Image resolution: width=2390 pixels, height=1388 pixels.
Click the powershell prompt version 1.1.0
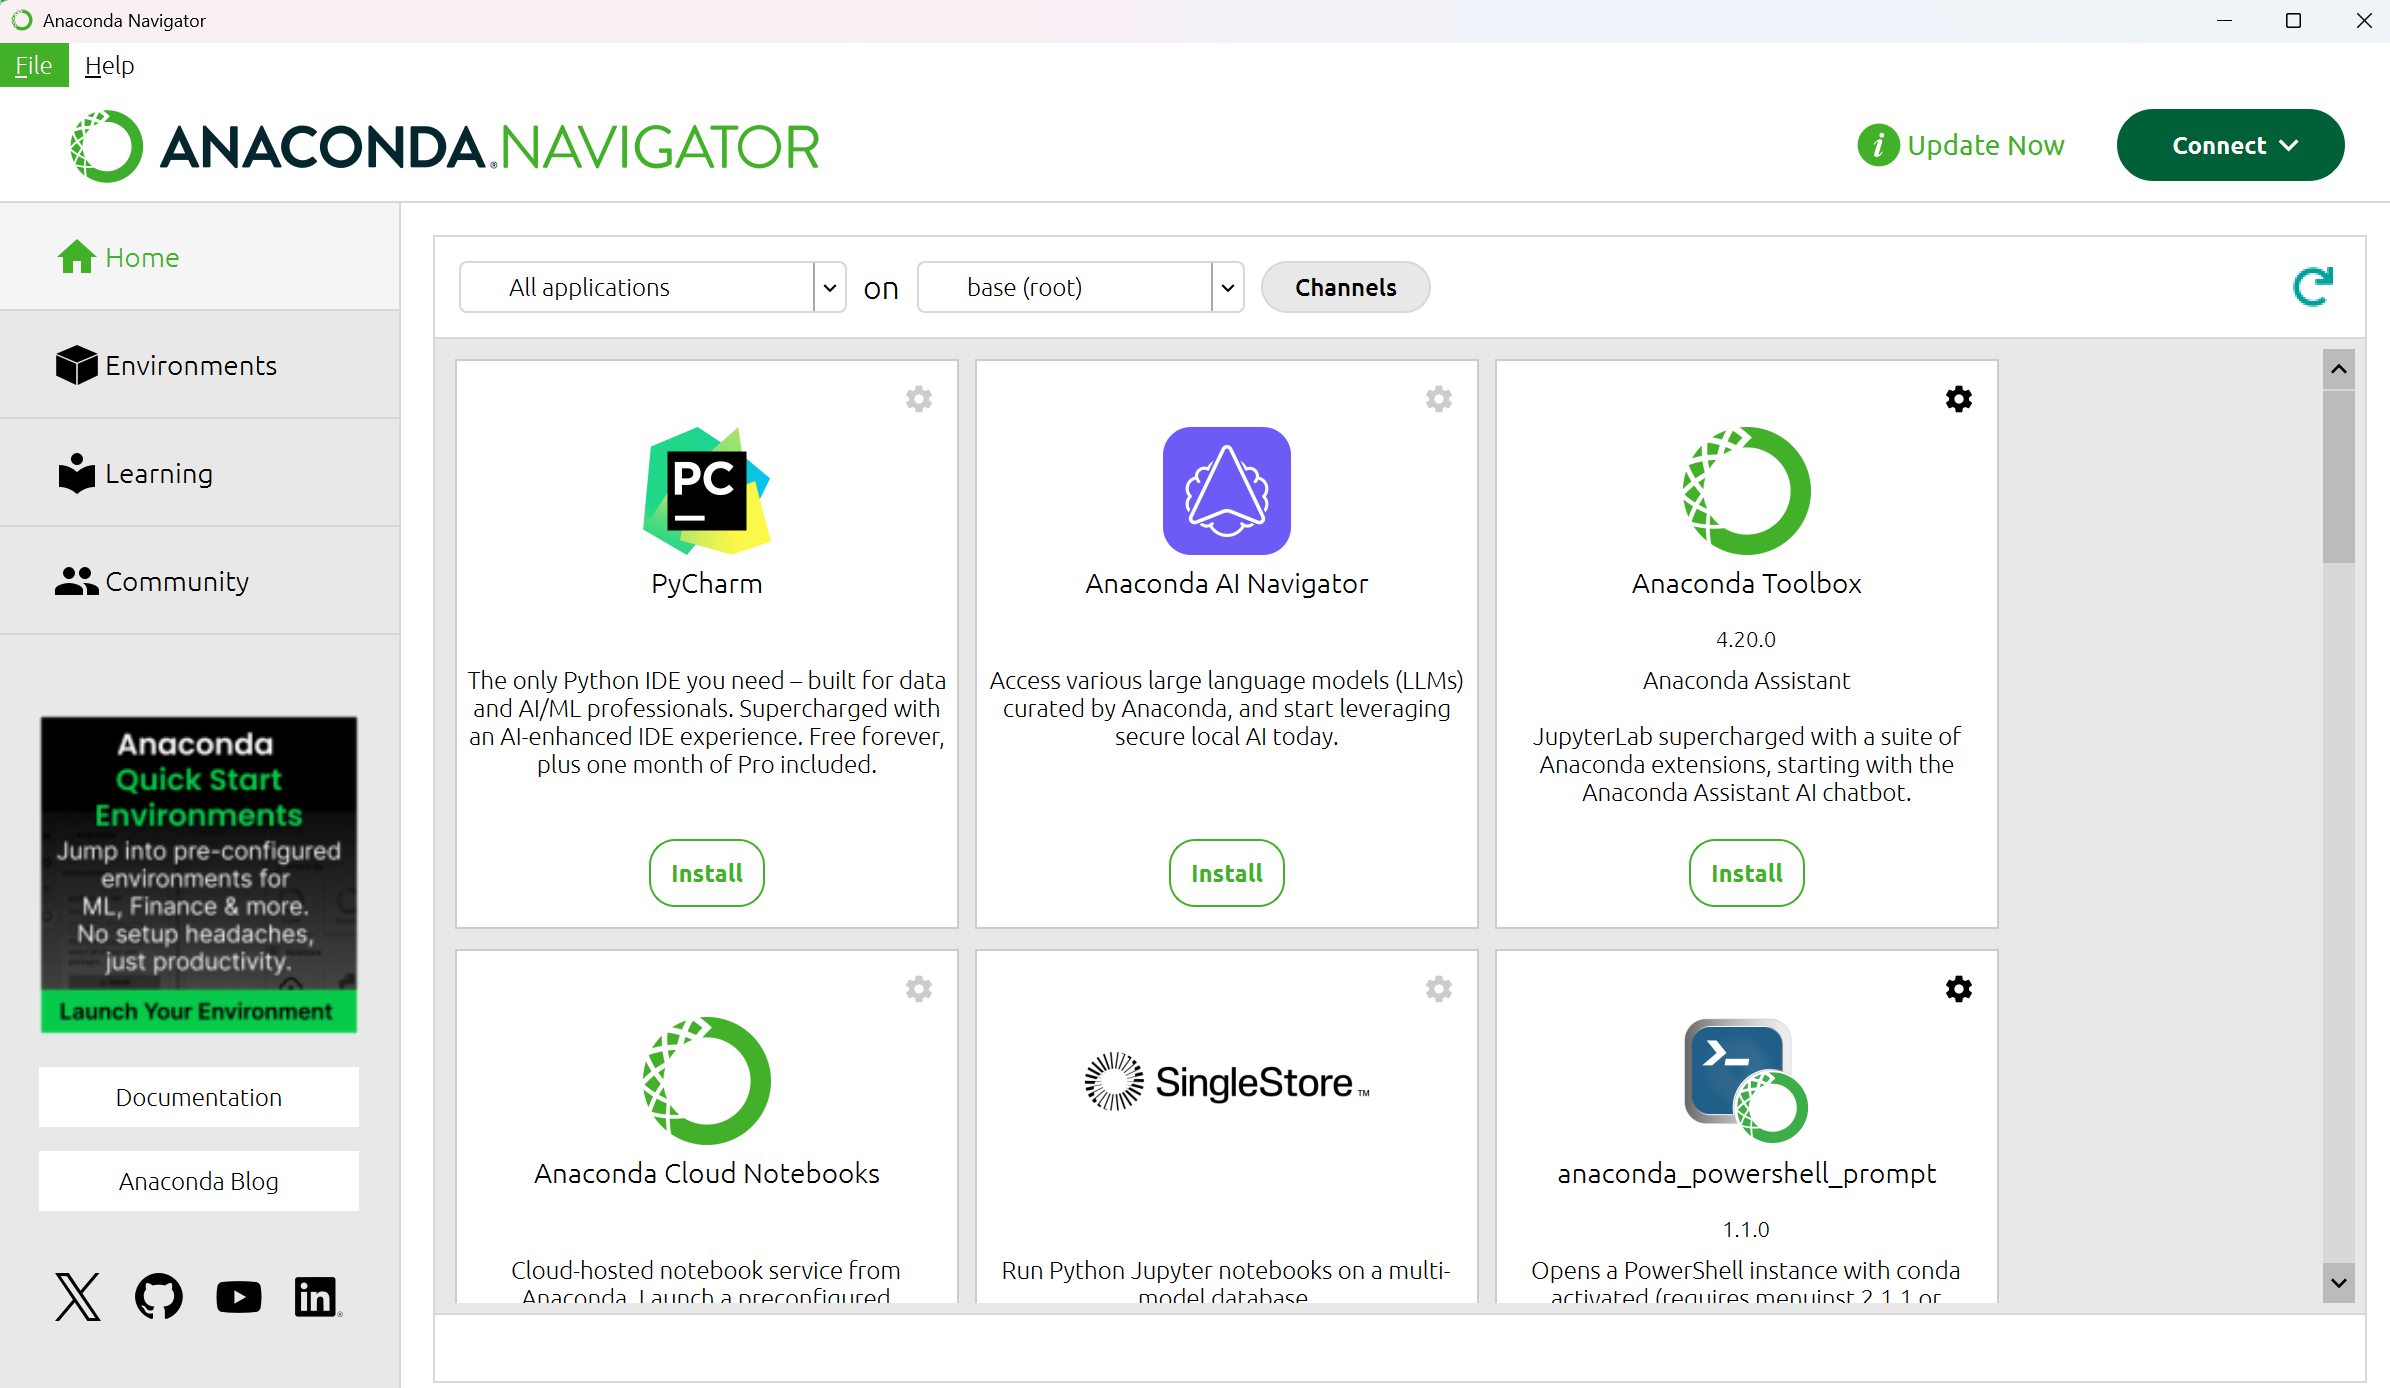[x=1746, y=1229]
